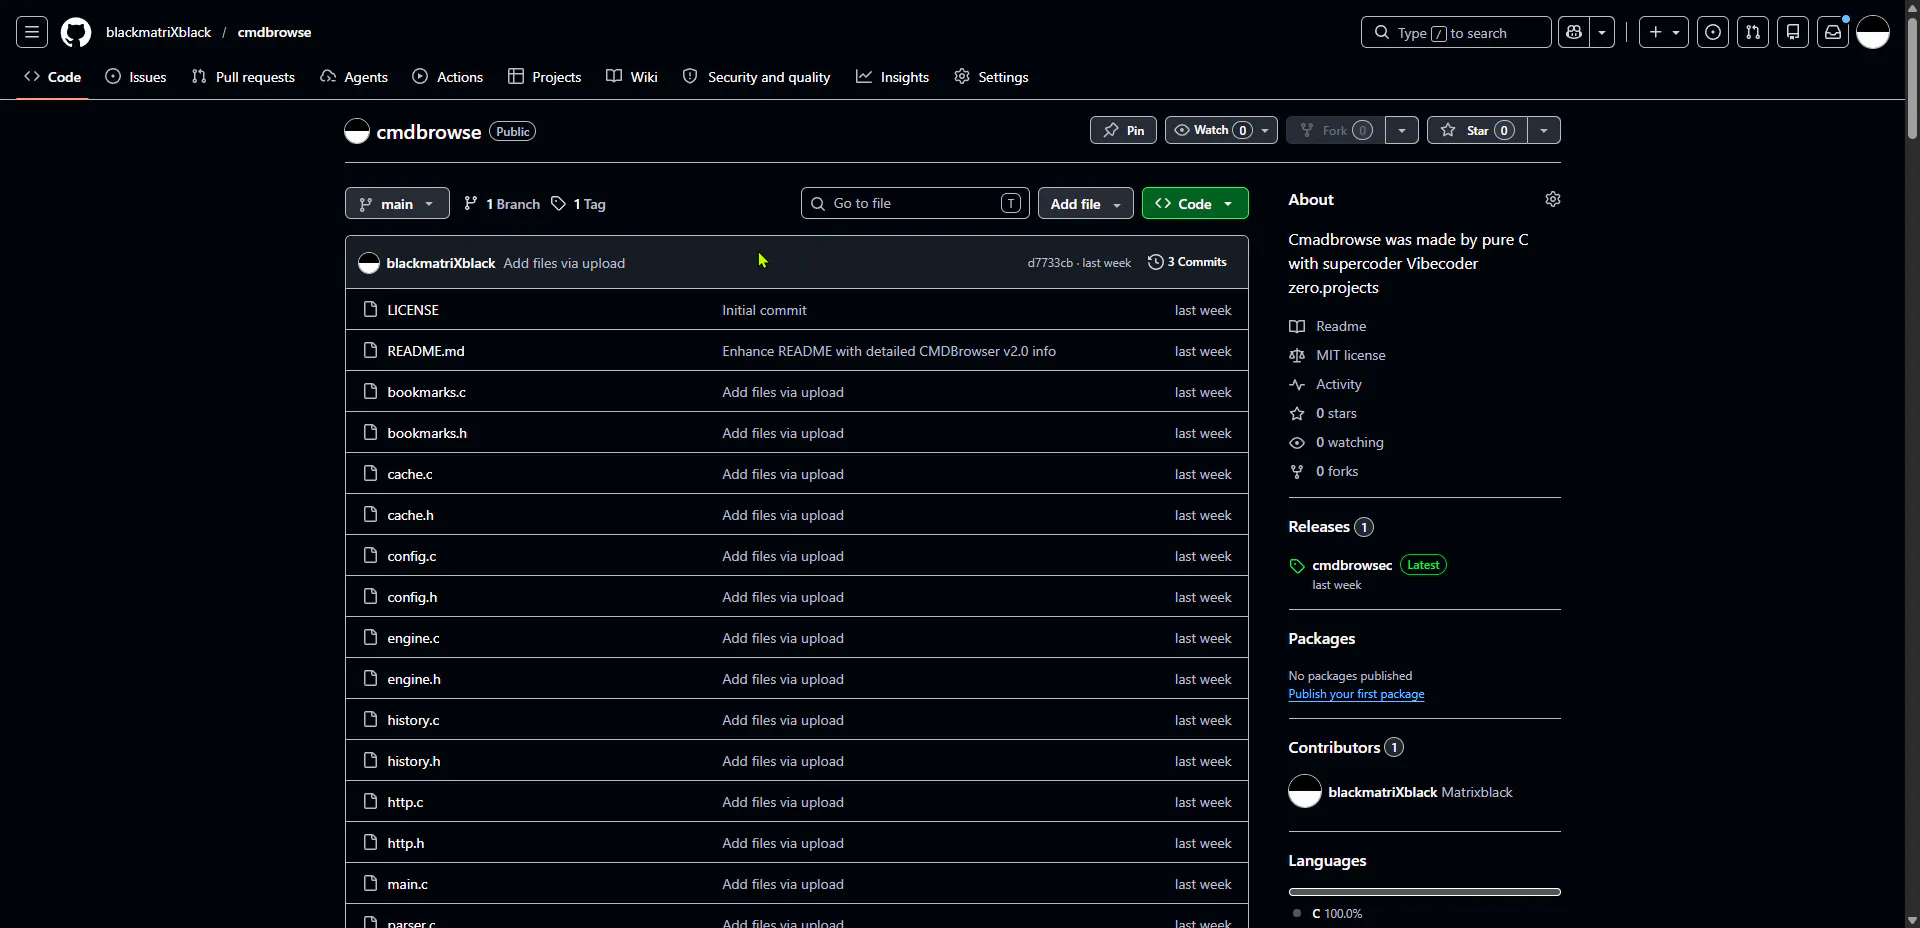Switch to the Code tab
The image size is (1920, 928).
pos(53,77)
